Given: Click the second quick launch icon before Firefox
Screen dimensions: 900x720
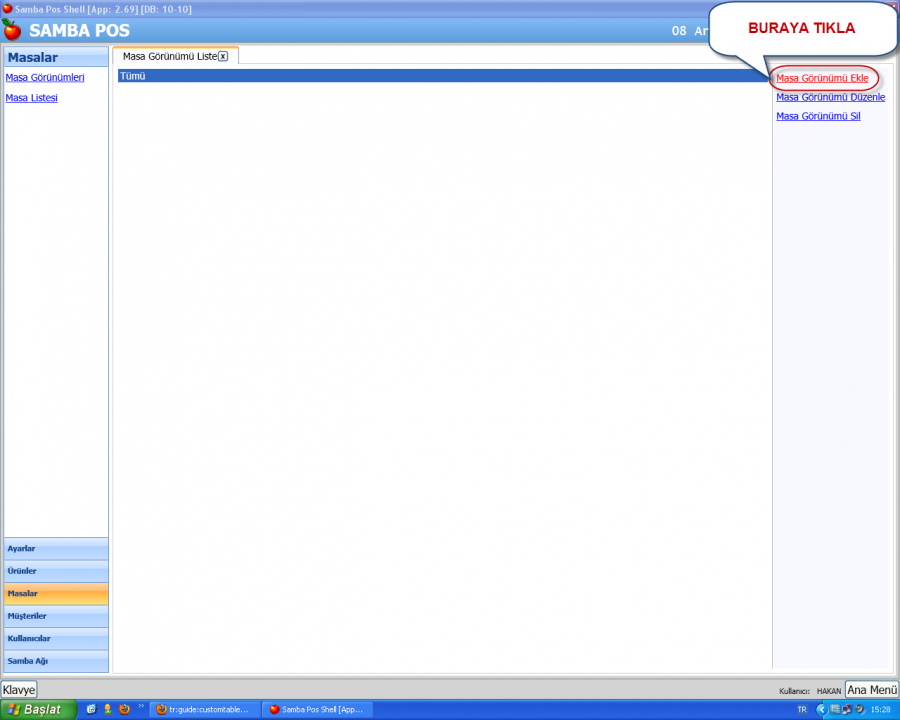Looking at the screenshot, I should [x=107, y=709].
